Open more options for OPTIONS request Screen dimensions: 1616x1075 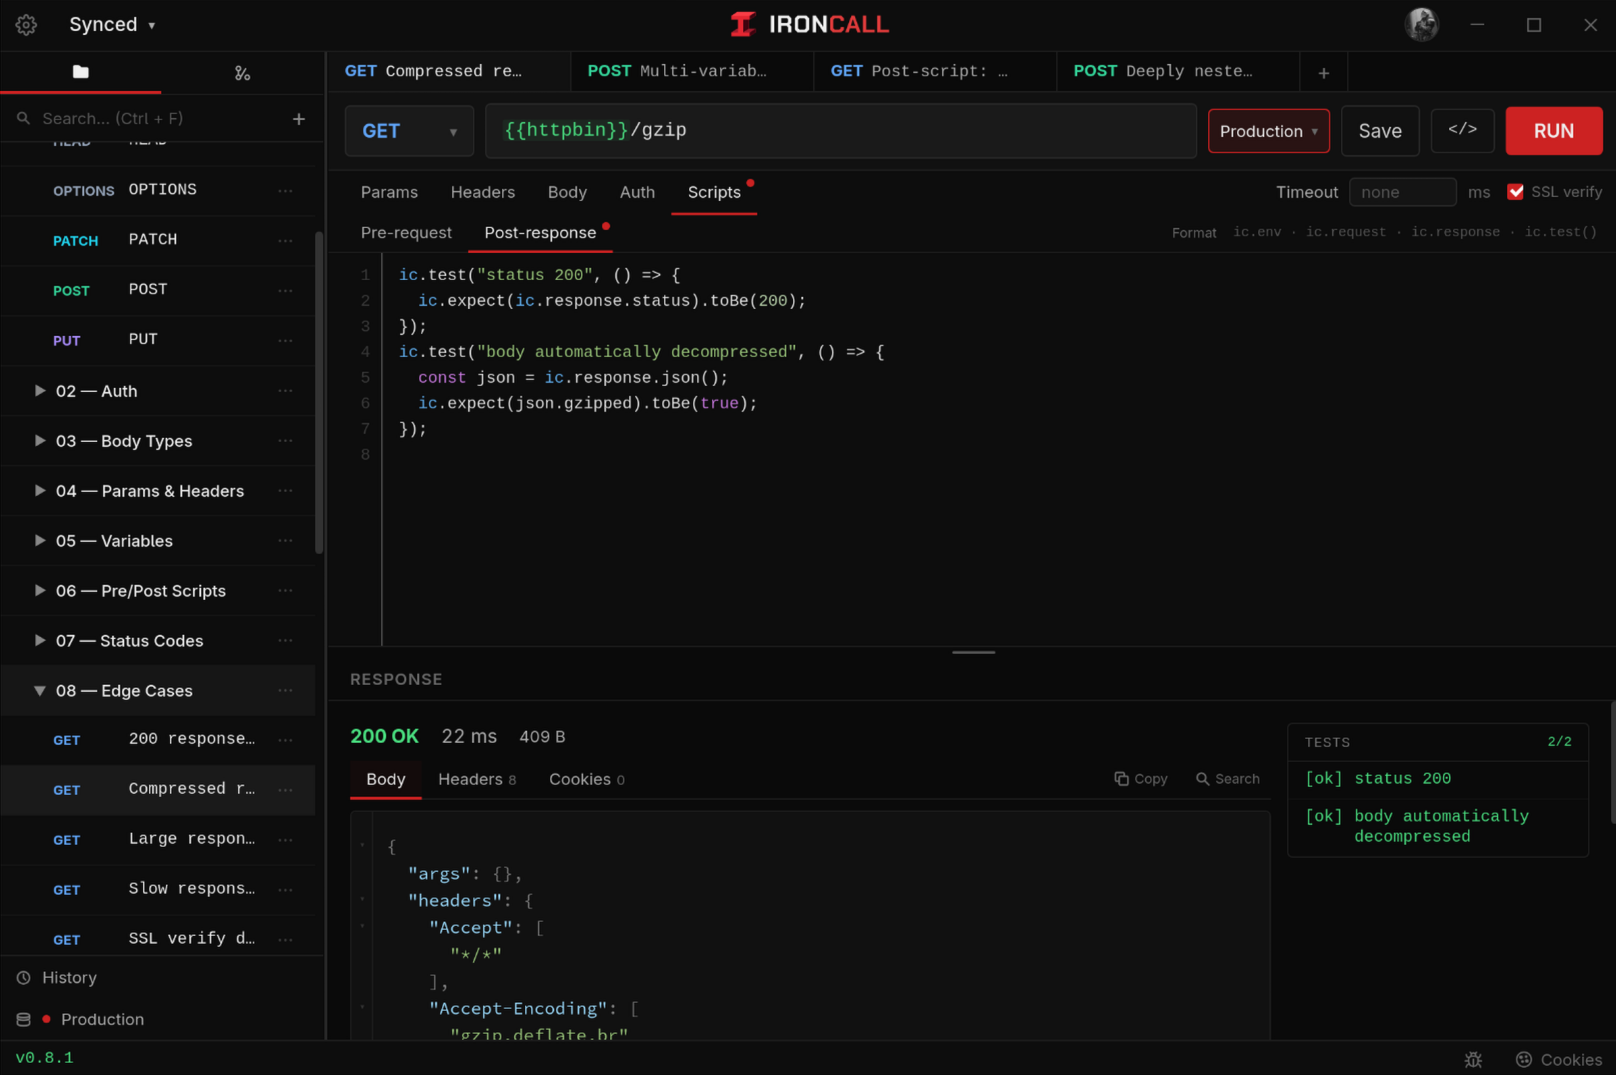point(285,190)
